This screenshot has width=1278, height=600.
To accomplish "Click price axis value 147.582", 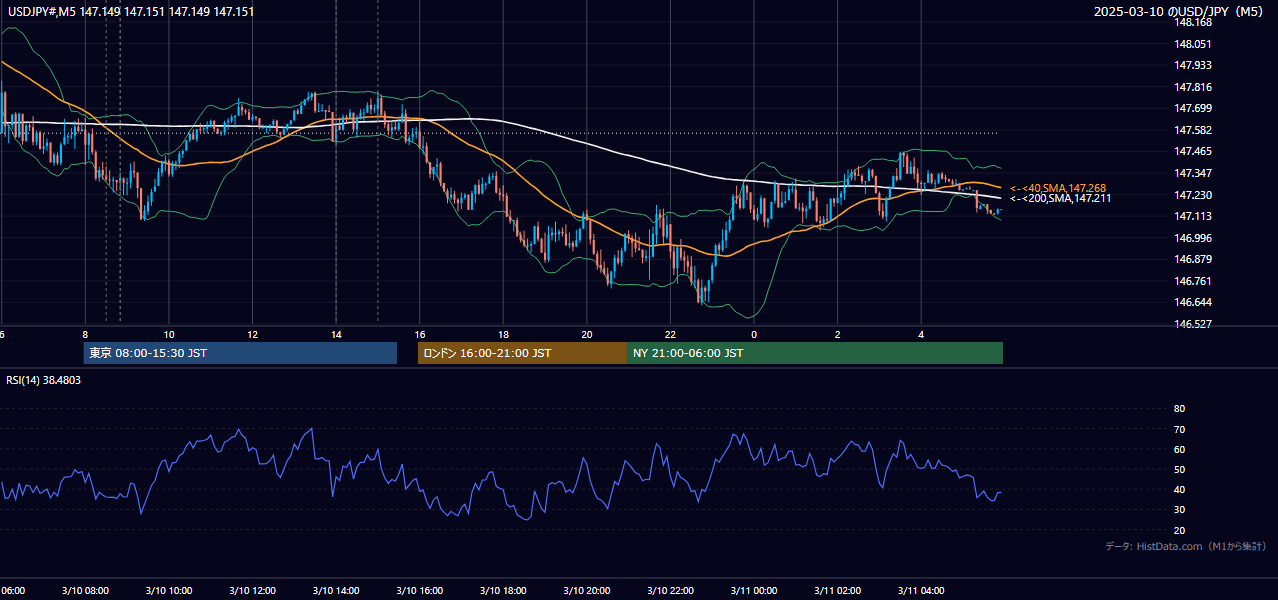I will click(x=1192, y=130).
